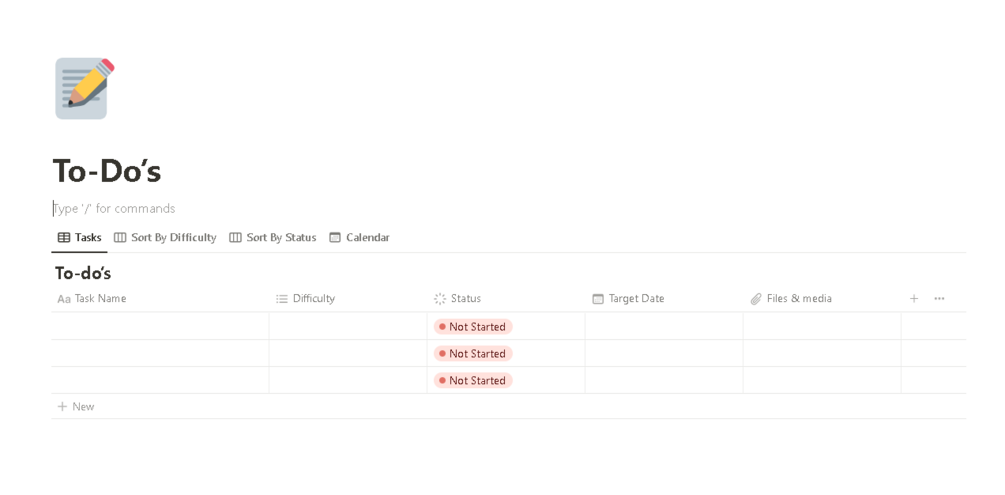Viewport: 1005px width, 495px height.
Task: Click first row's Target Date cell
Action: 663,327
